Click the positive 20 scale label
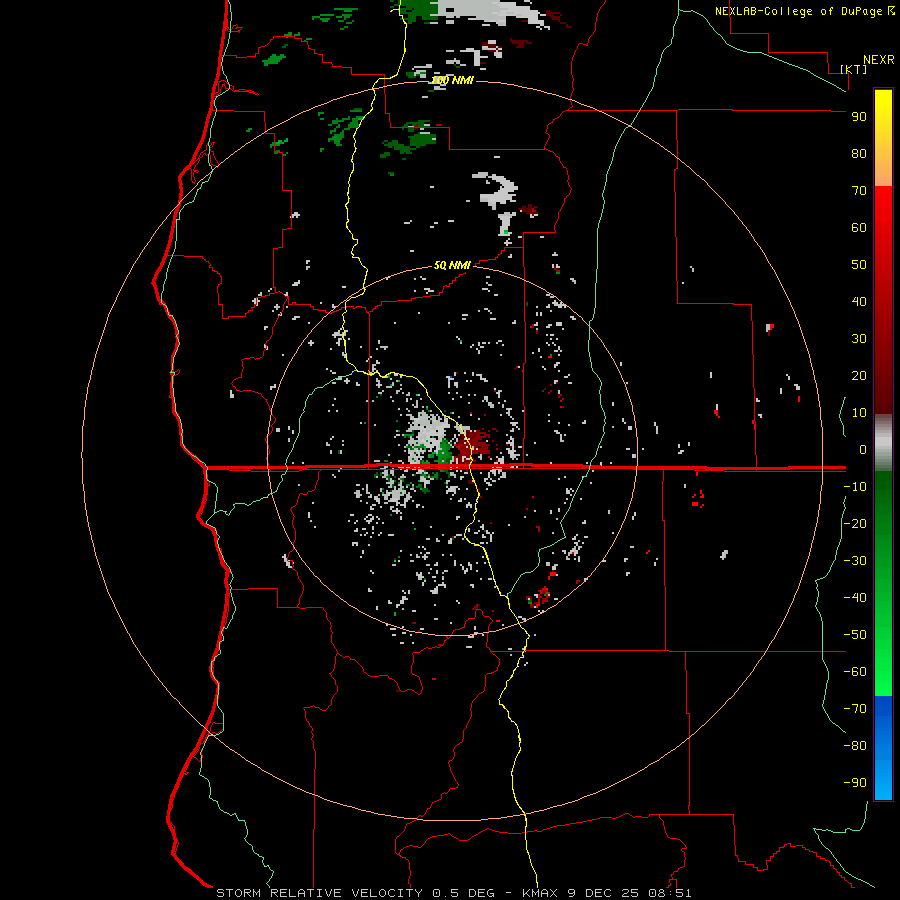Viewport: 900px width, 900px height. point(859,375)
